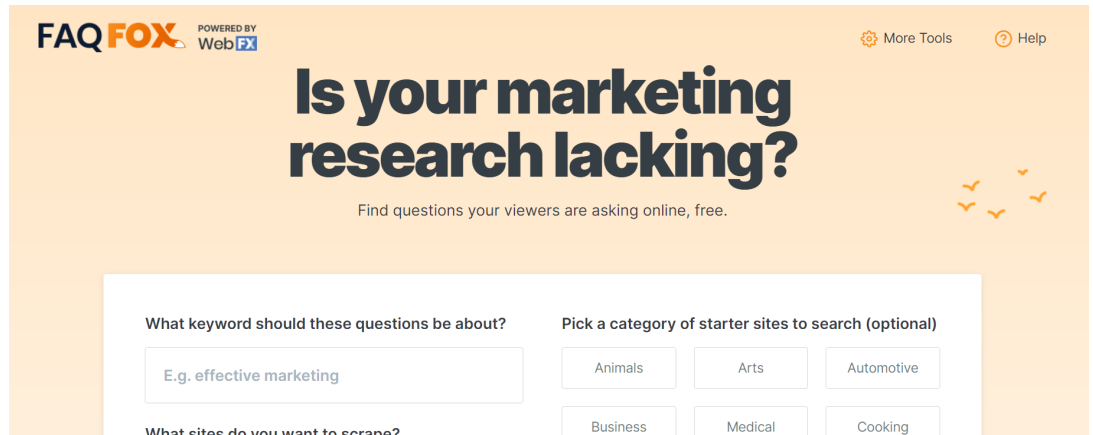Click the "Is your marketing research lacking?" heading
This screenshot has width=1093, height=435.
[543, 124]
